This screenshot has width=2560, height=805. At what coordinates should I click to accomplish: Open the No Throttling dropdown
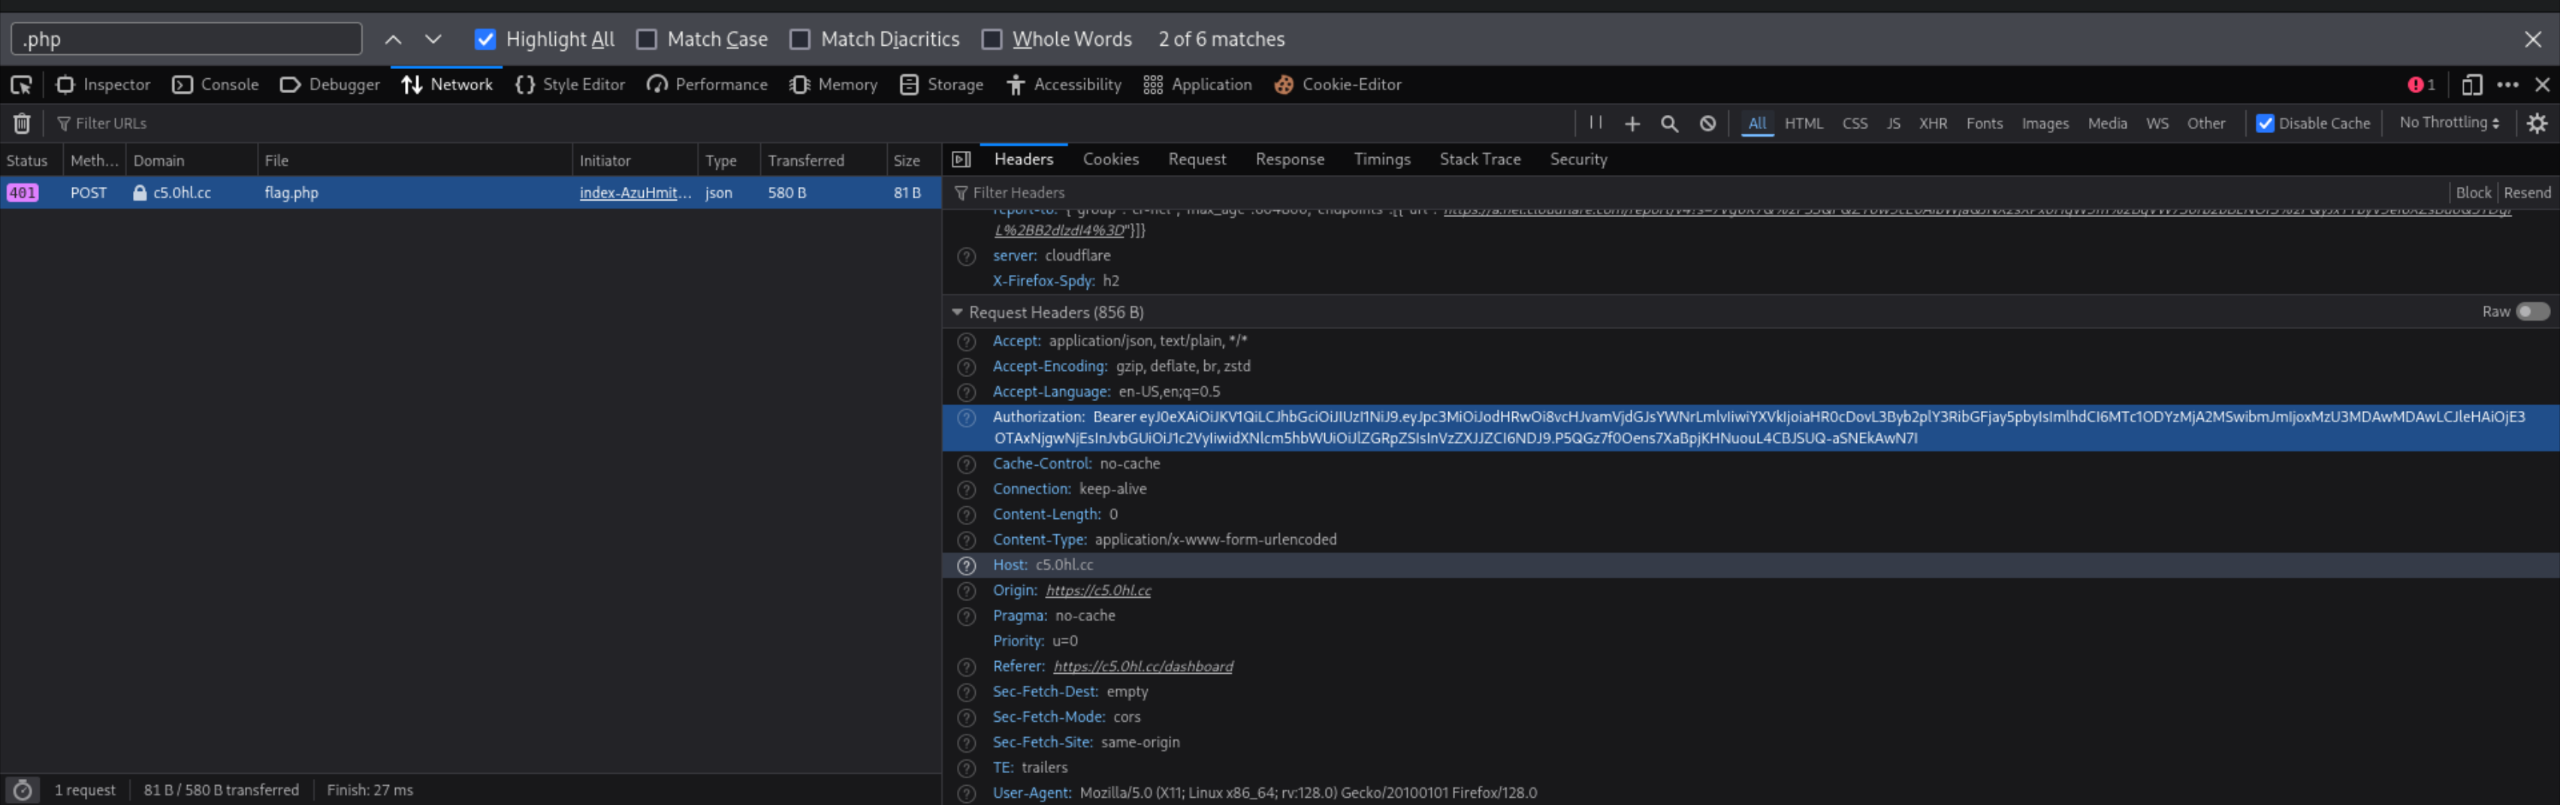click(x=2449, y=123)
